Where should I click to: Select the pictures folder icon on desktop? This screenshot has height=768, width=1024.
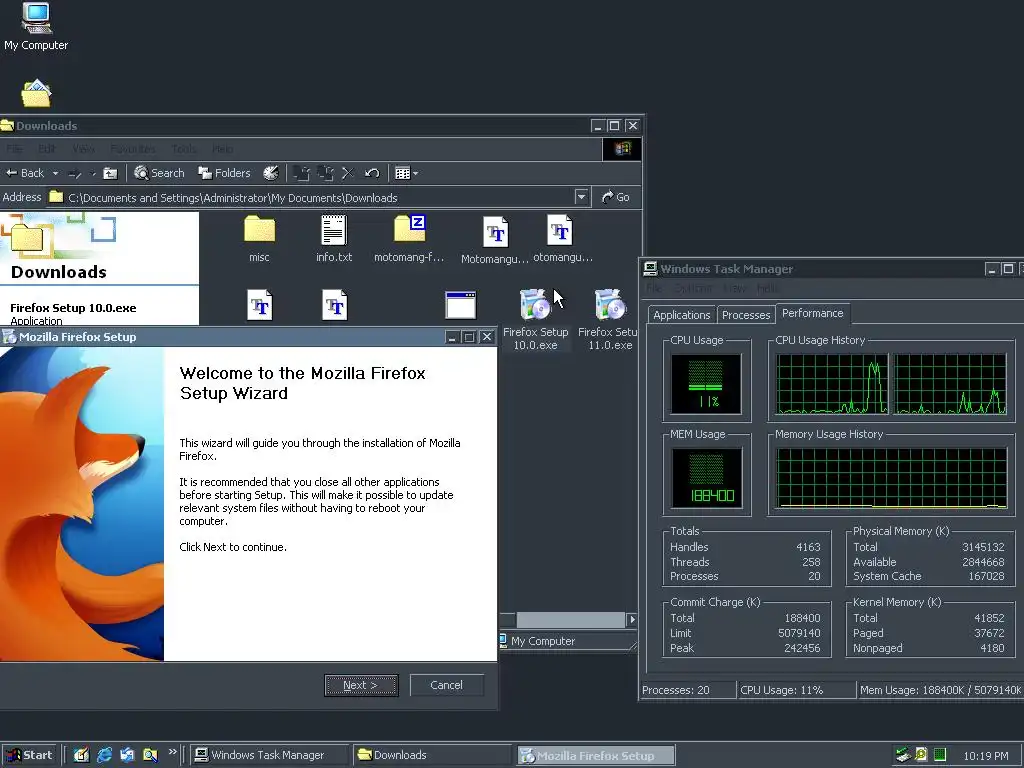click(x=36, y=93)
